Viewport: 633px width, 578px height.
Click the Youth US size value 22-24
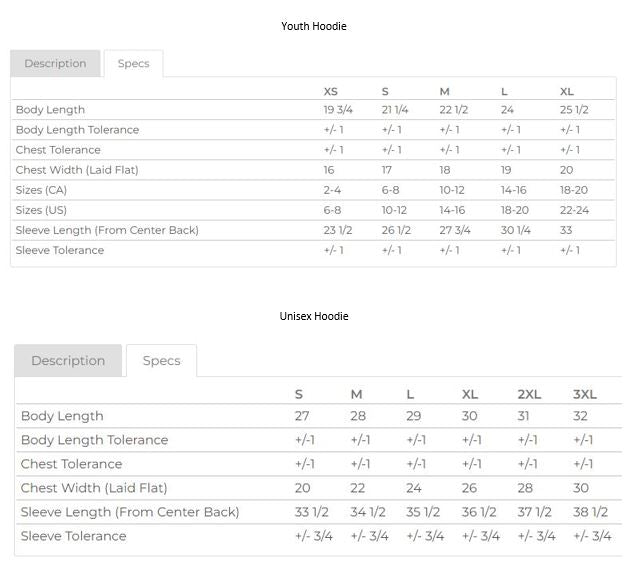click(574, 210)
